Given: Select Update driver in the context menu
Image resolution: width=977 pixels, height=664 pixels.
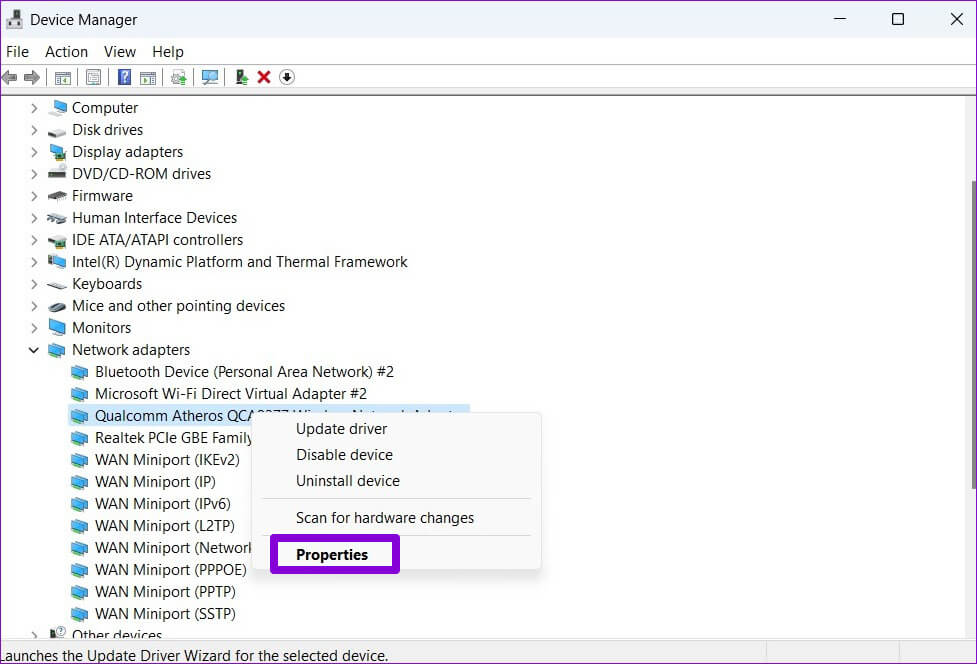Looking at the screenshot, I should (x=341, y=429).
